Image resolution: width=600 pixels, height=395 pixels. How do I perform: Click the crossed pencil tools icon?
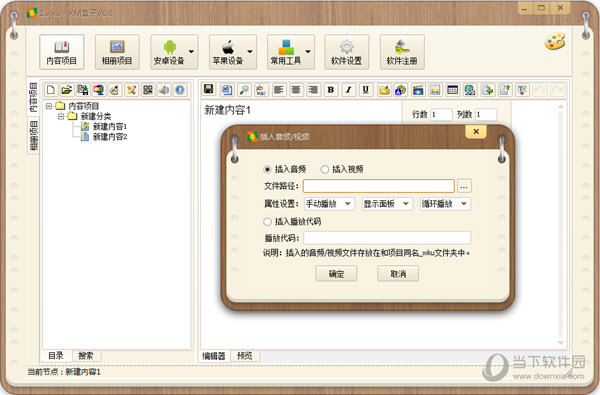tap(131, 90)
